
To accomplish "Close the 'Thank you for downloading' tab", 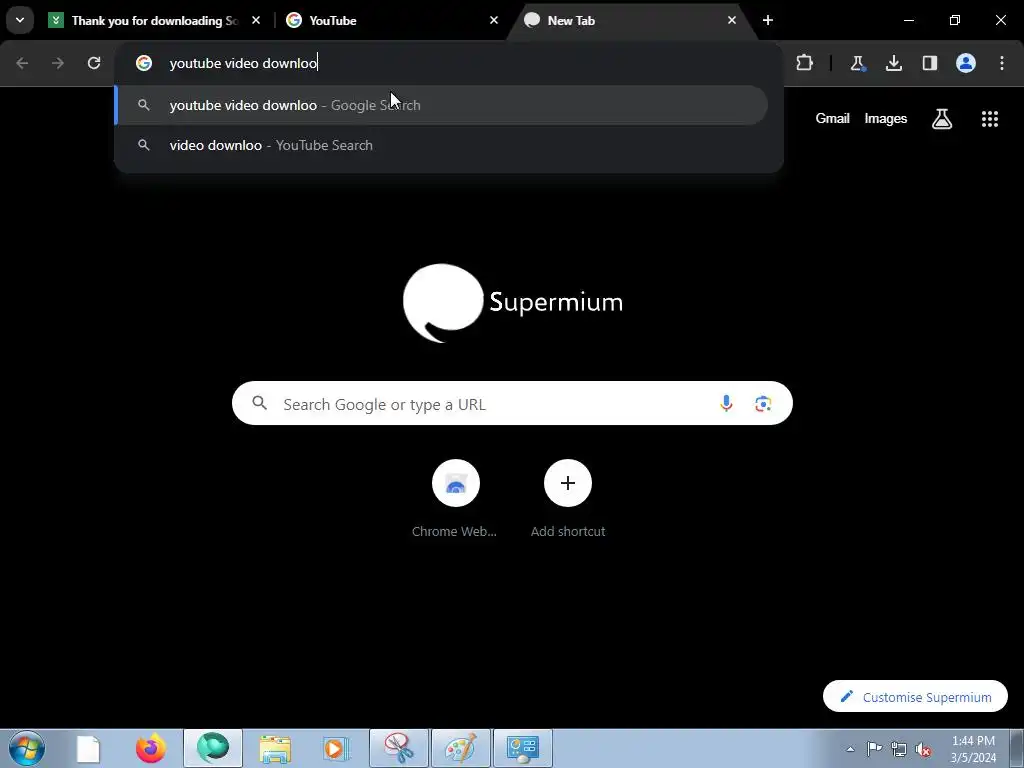I will (x=256, y=20).
